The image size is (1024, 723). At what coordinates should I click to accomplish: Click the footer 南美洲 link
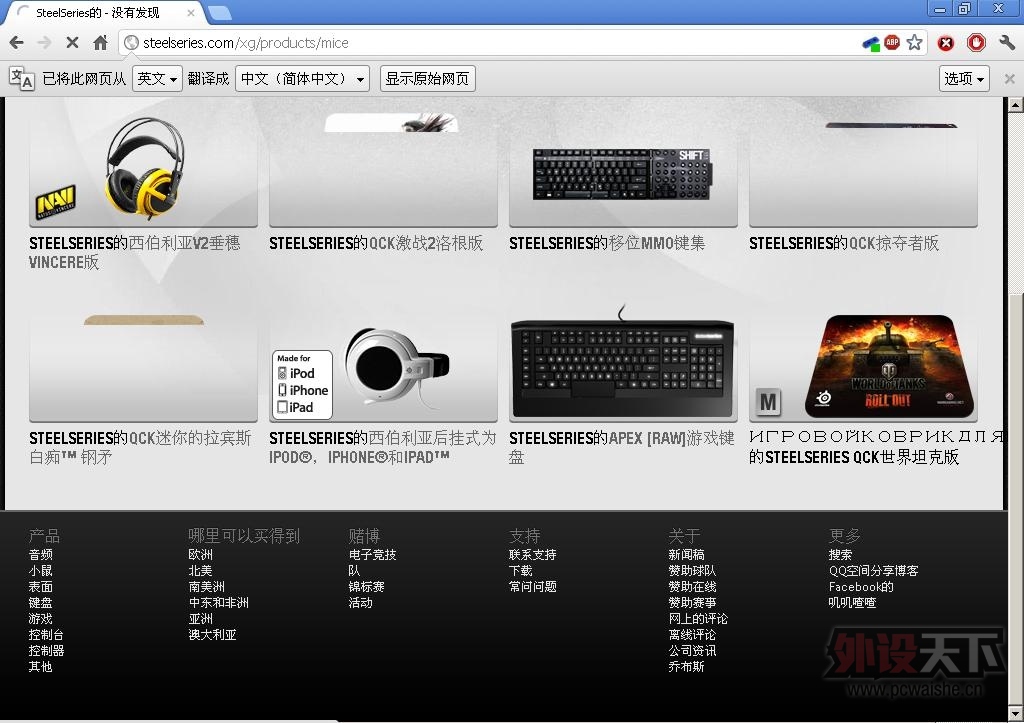[x=206, y=586]
